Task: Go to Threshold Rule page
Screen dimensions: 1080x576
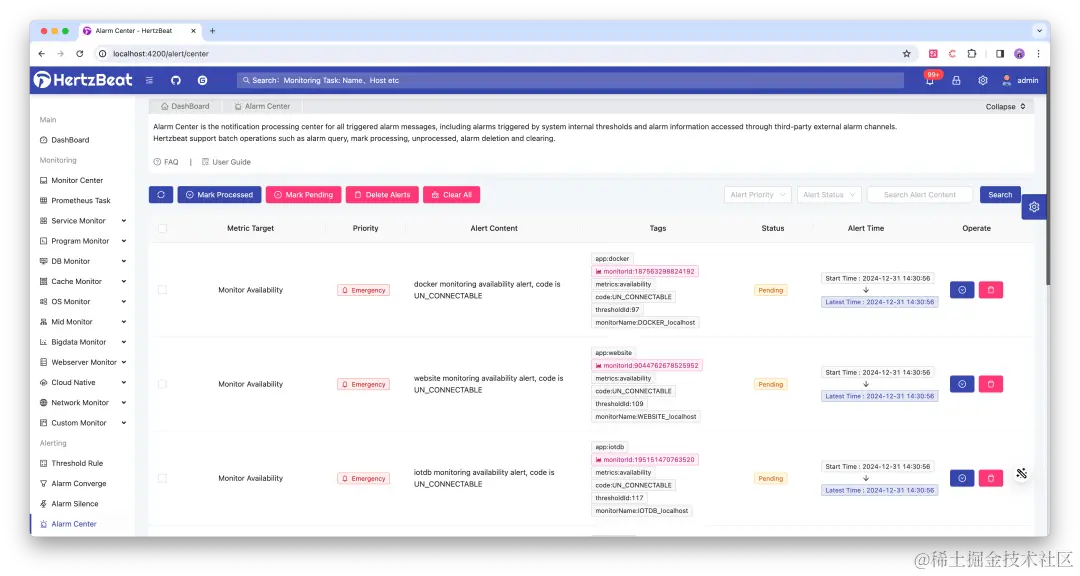Action: (71, 464)
